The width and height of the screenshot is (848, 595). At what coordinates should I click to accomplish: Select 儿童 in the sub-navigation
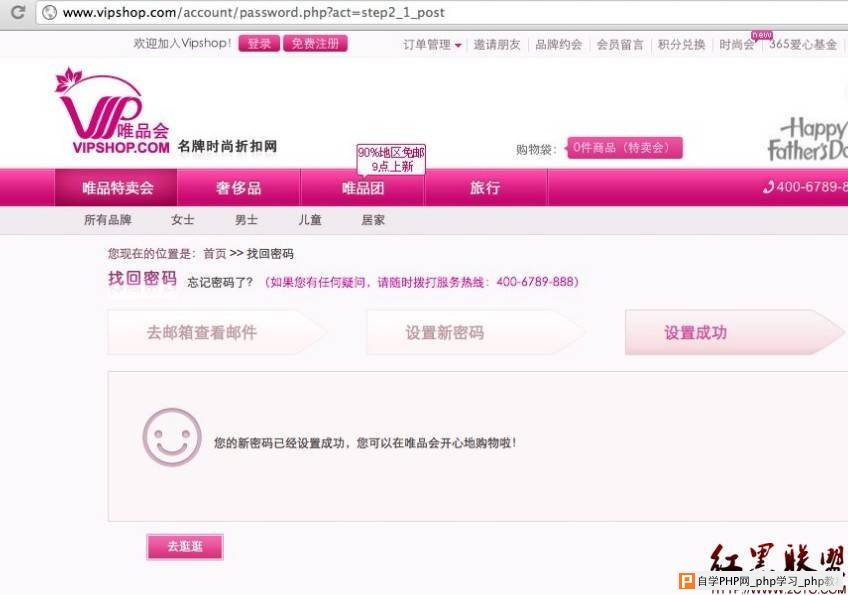[x=310, y=220]
